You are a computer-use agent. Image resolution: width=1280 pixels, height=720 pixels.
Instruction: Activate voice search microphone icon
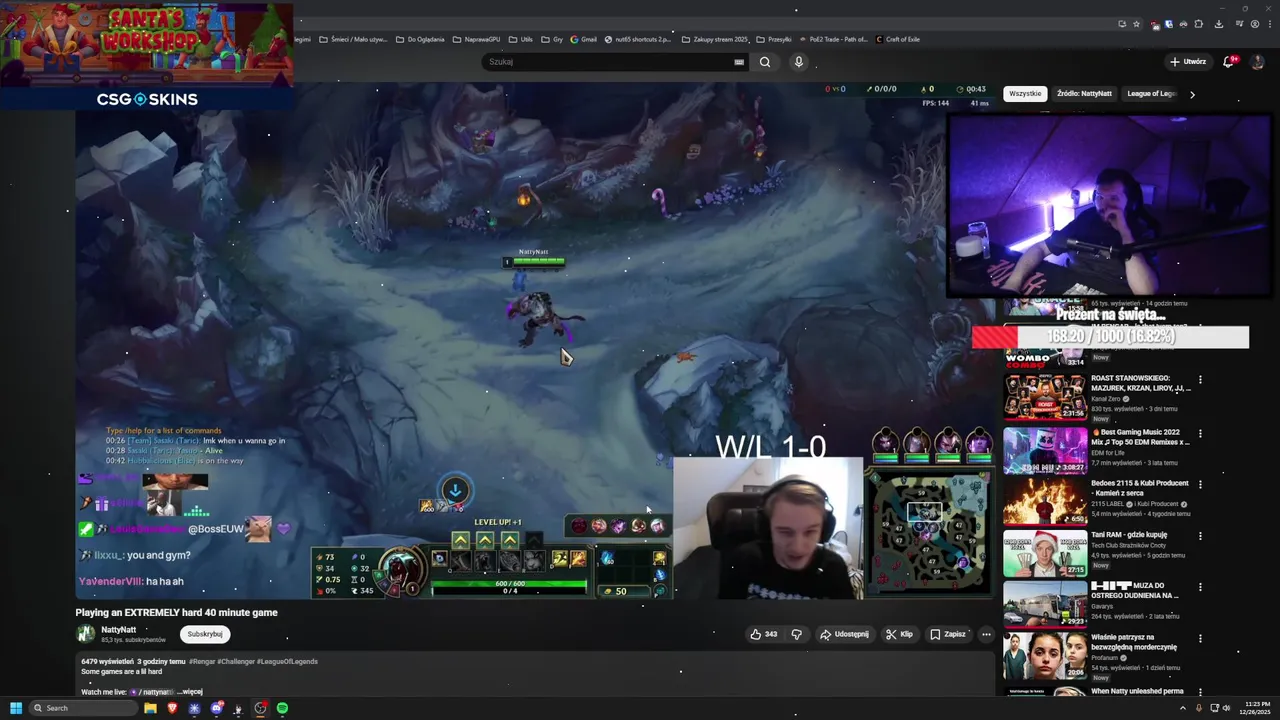(798, 62)
